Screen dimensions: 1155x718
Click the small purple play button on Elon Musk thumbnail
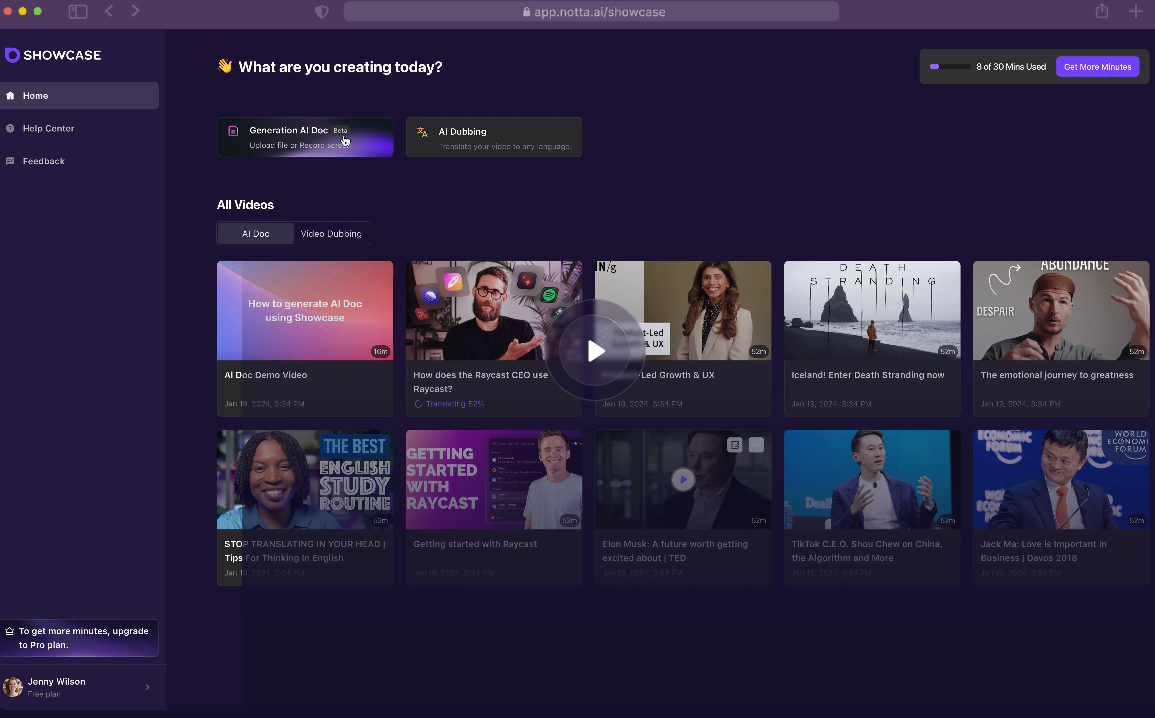coord(683,479)
